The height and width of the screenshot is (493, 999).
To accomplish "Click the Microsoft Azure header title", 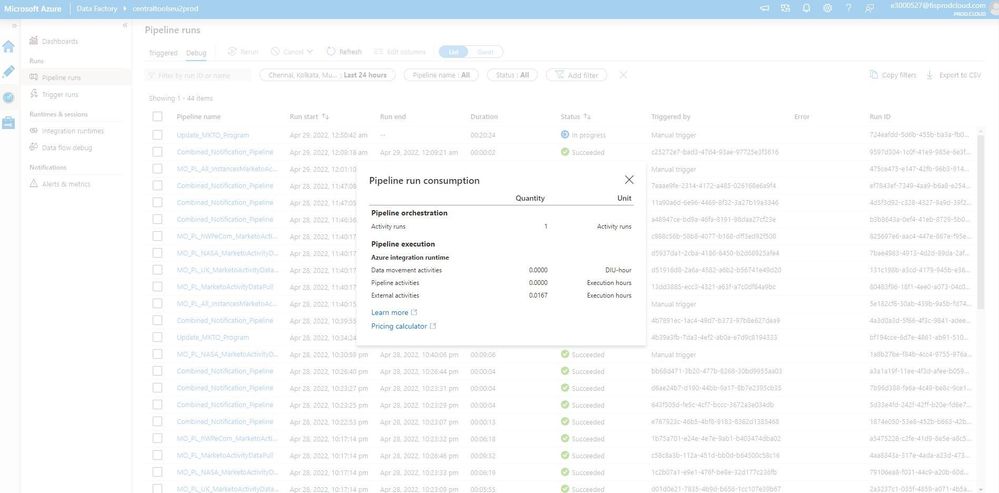I will click(33, 8).
